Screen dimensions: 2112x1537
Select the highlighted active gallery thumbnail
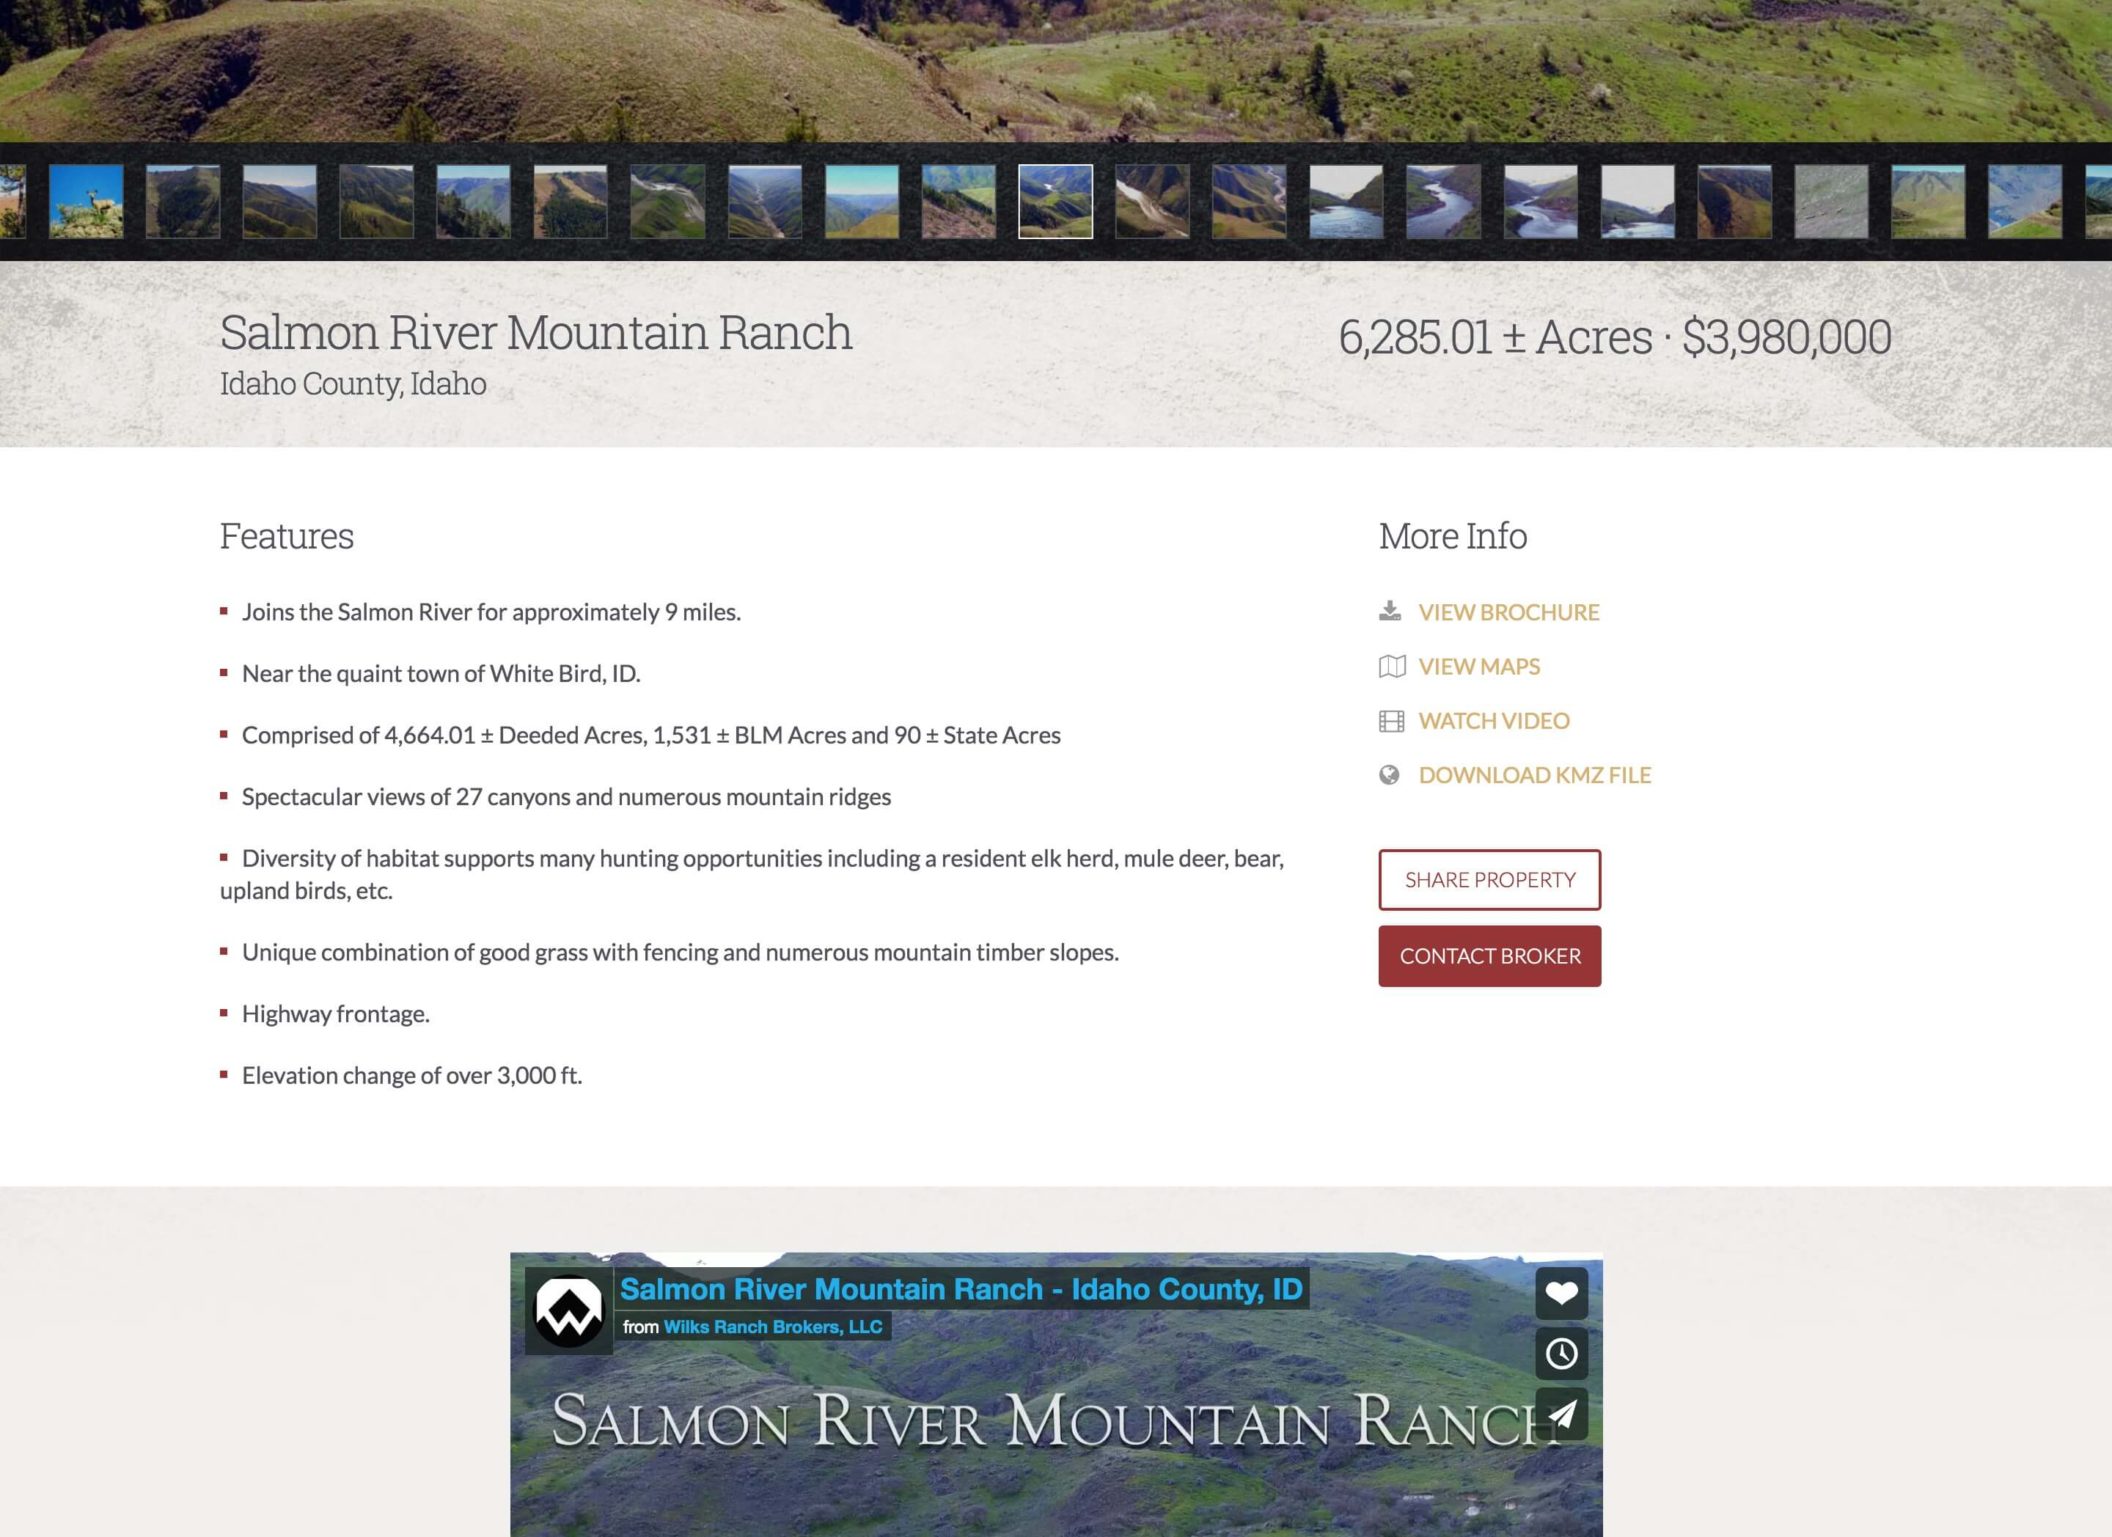pos(1055,202)
